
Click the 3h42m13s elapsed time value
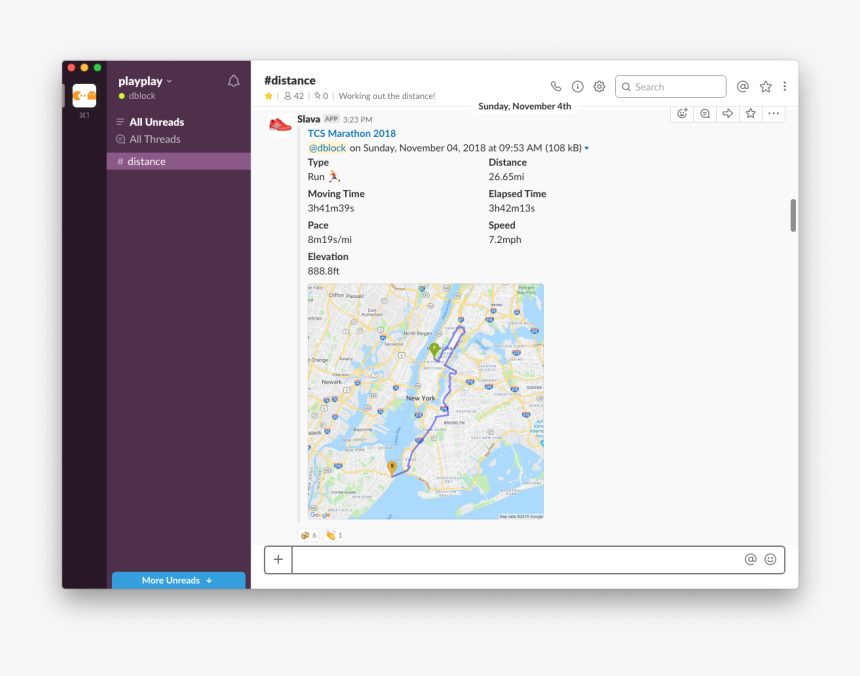tap(512, 208)
